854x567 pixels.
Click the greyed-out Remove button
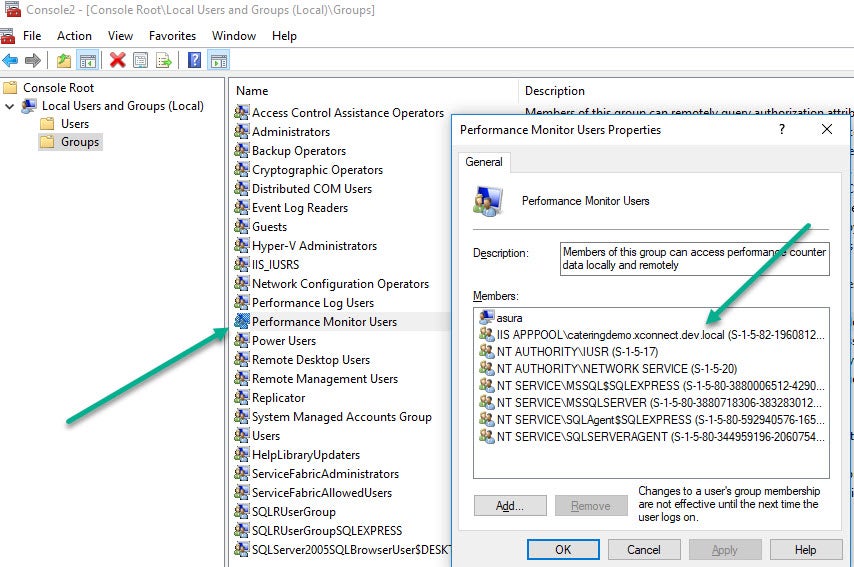click(x=591, y=505)
